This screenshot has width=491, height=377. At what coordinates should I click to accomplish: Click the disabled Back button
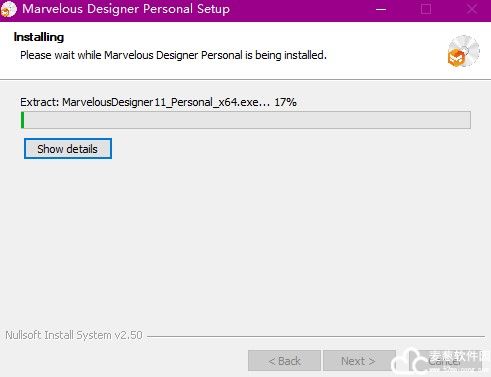[x=284, y=360]
